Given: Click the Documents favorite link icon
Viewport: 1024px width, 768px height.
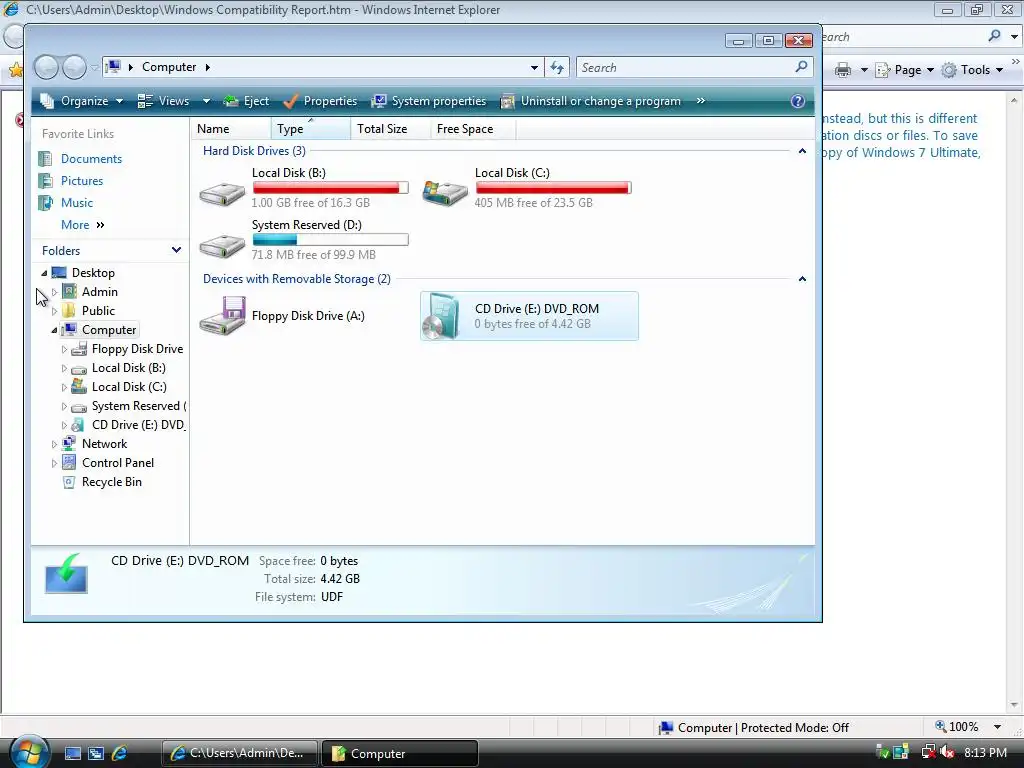Looking at the screenshot, I should (x=46, y=159).
